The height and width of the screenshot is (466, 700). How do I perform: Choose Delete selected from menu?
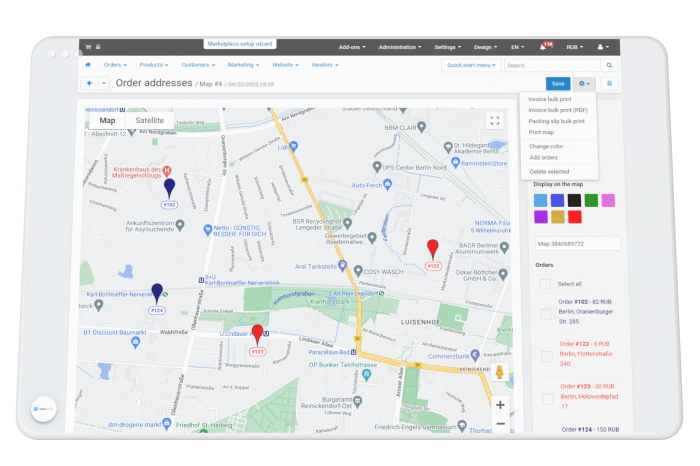550,171
